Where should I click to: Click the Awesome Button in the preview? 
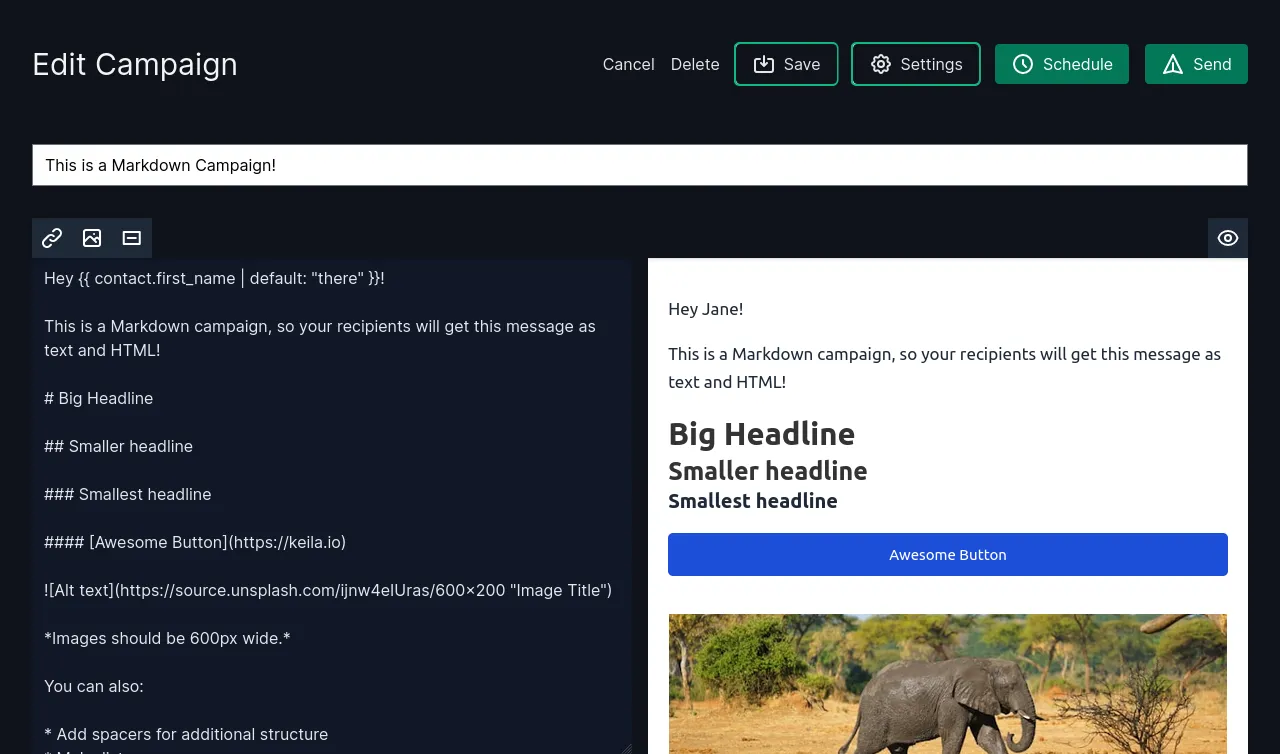948,554
